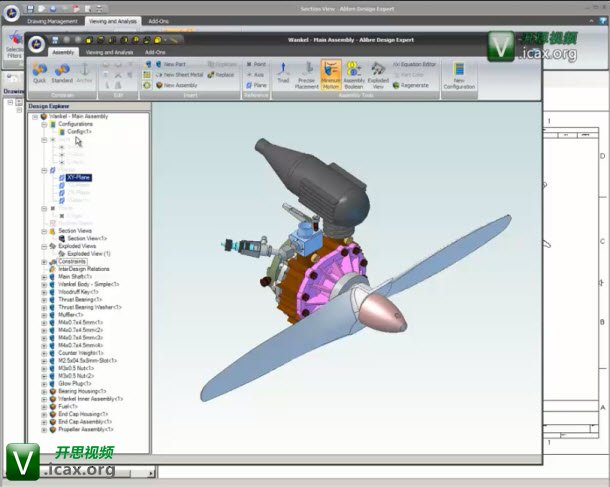
Task: Open Precise Placement tool
Action: pos(307,75)
